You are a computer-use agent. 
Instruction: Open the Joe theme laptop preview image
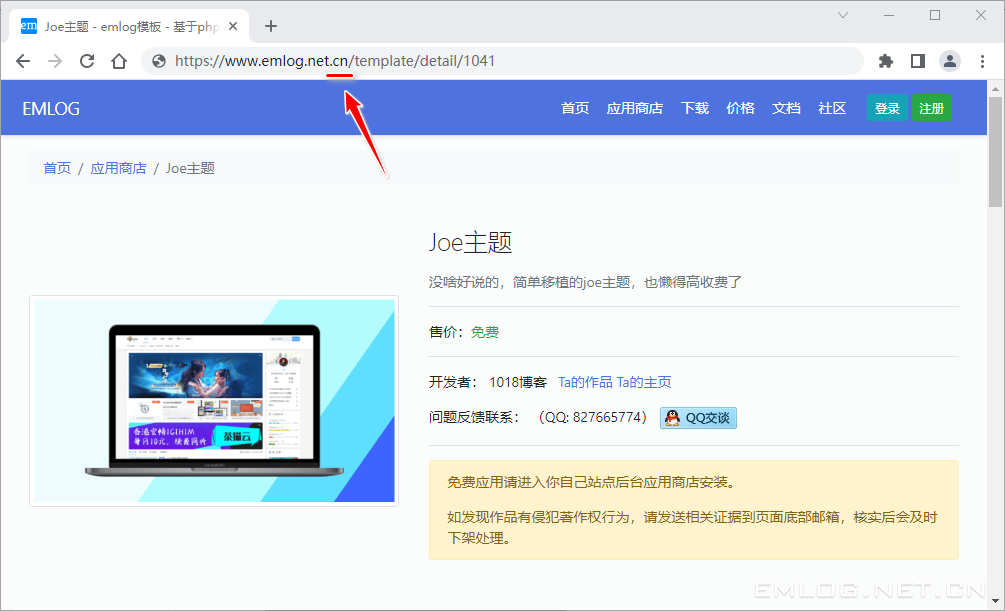[214, 401]
